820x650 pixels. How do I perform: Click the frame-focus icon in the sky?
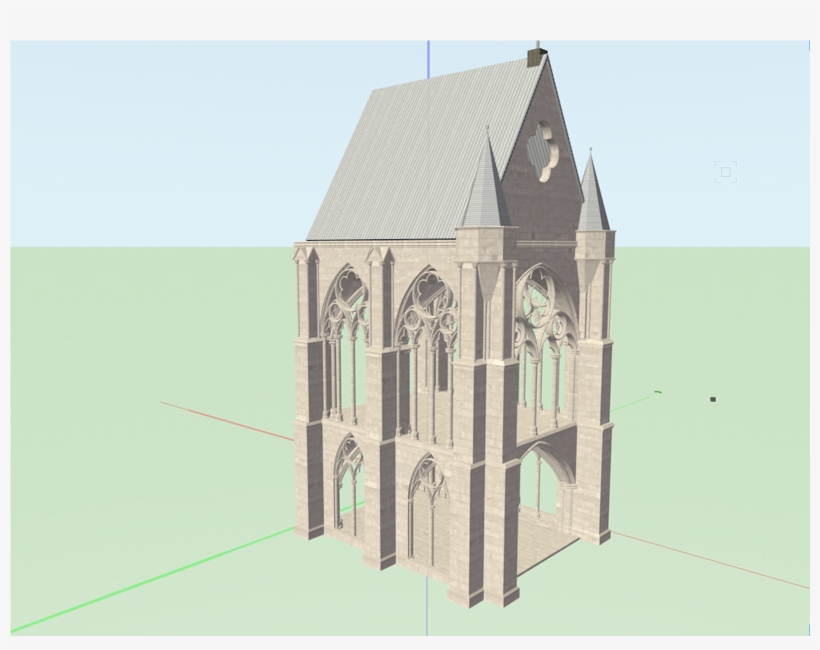point(726,172)
